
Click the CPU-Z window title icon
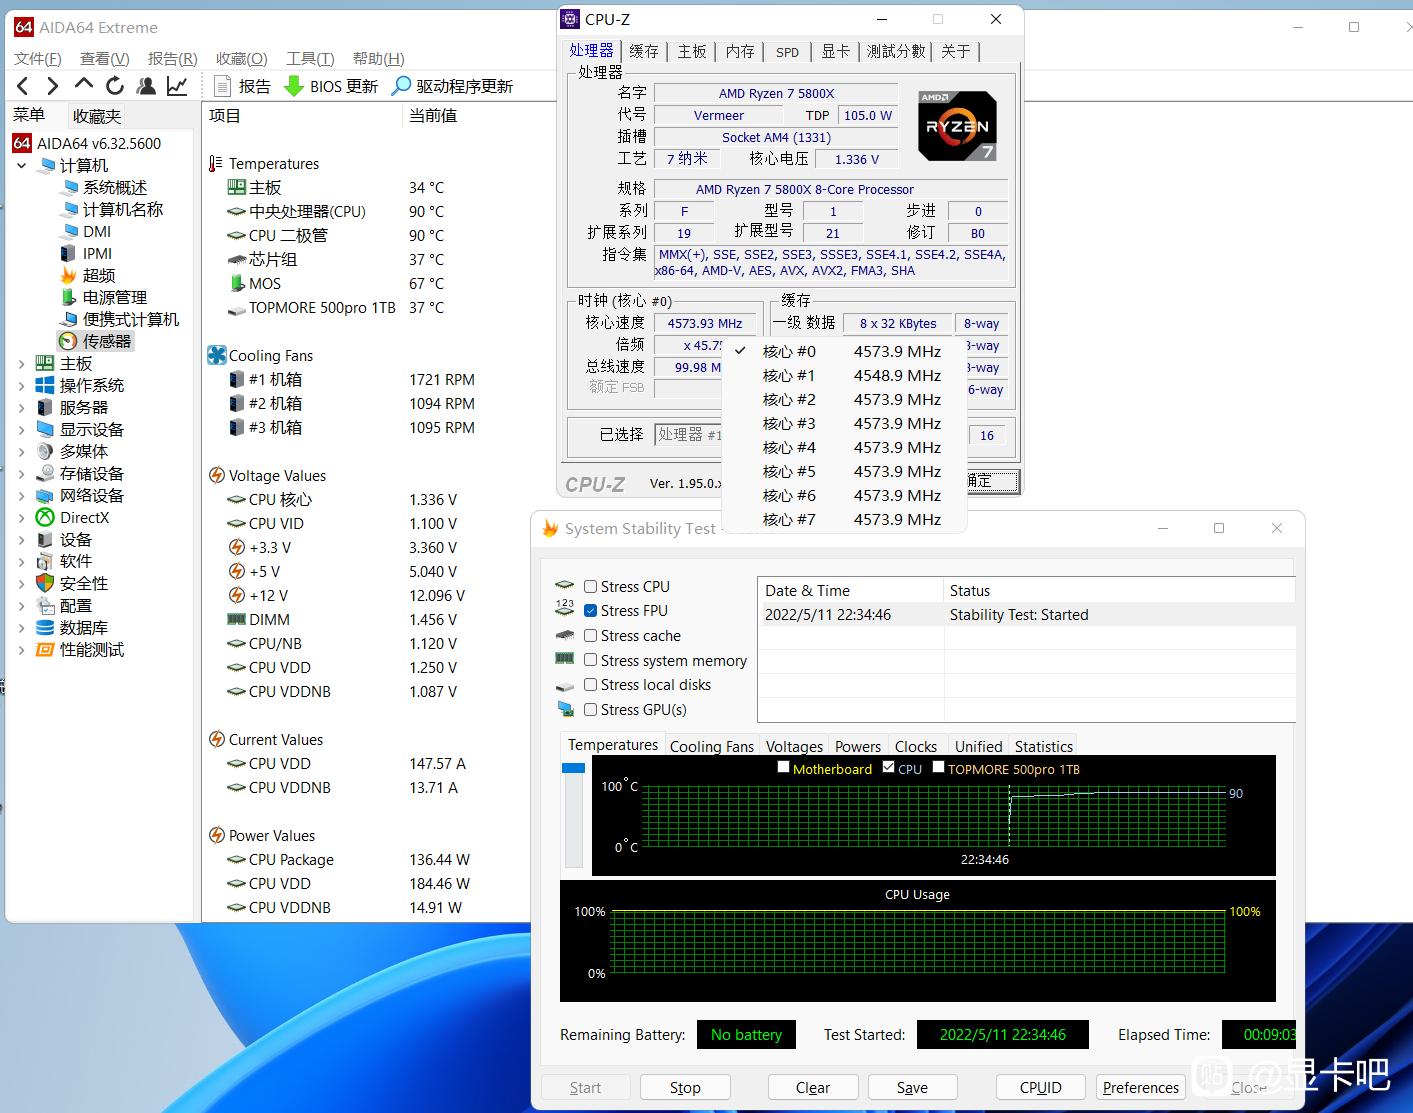pos(570,19)
